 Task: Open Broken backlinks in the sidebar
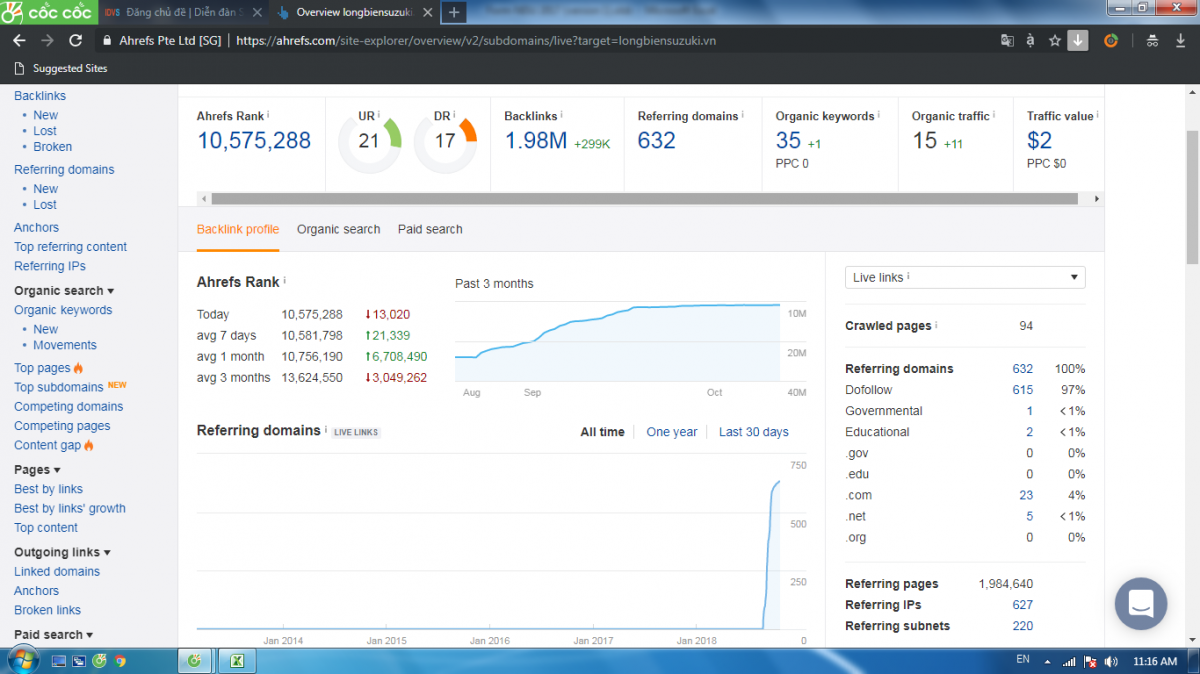[x=53, y=147]
